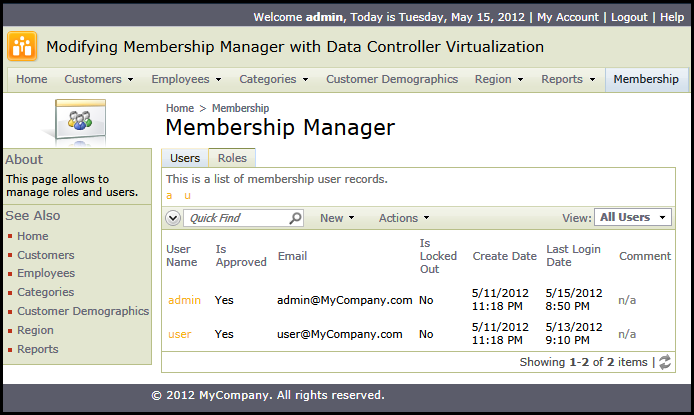Select the Membership navigation tab
Image resolution: width=694 pixels, height=415 pixels.
pyautogui.click(x=646, y=79)
